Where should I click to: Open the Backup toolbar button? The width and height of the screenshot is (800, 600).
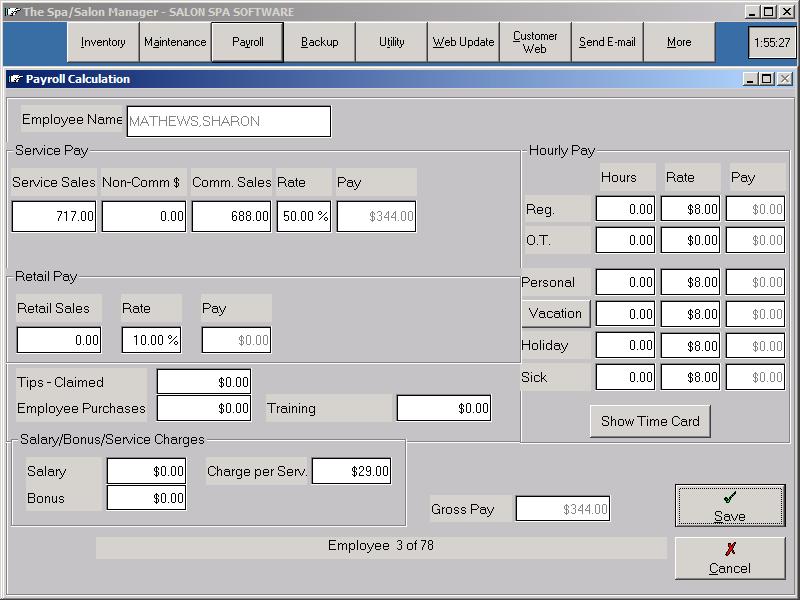click(319, 42)
